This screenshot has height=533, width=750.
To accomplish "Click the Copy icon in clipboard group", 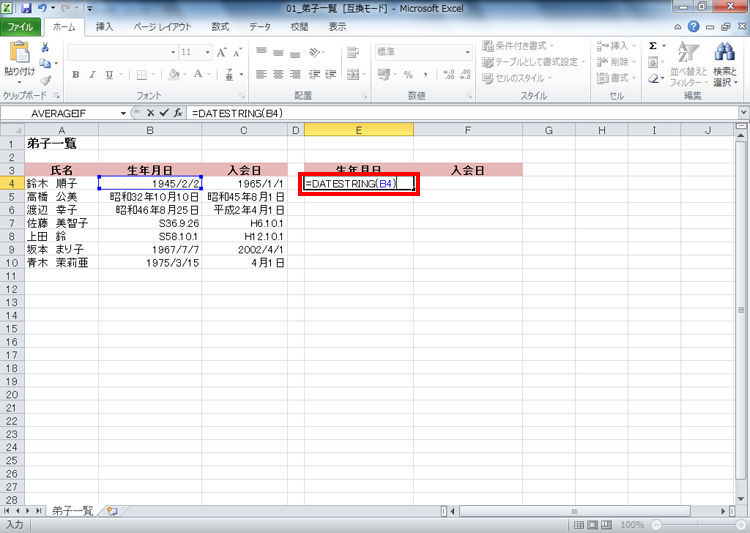I will (45, 63).
